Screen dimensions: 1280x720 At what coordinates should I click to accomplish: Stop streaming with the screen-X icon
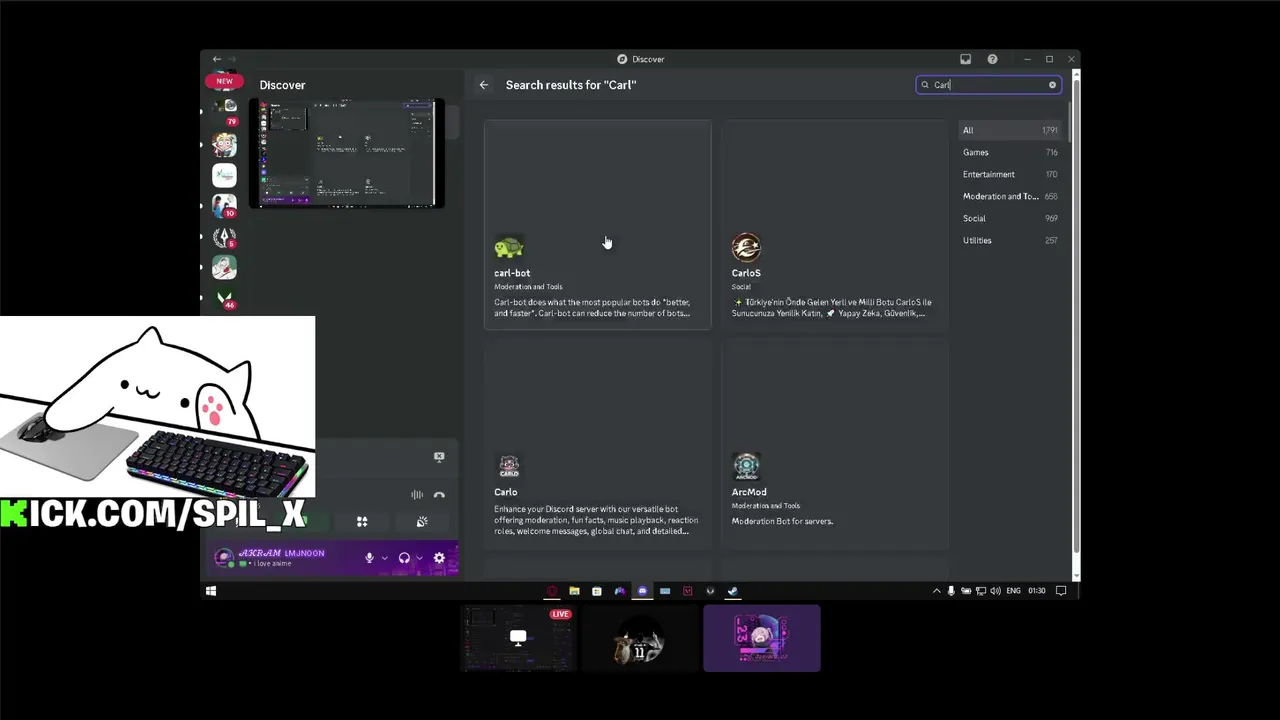(x=439, y=457)
